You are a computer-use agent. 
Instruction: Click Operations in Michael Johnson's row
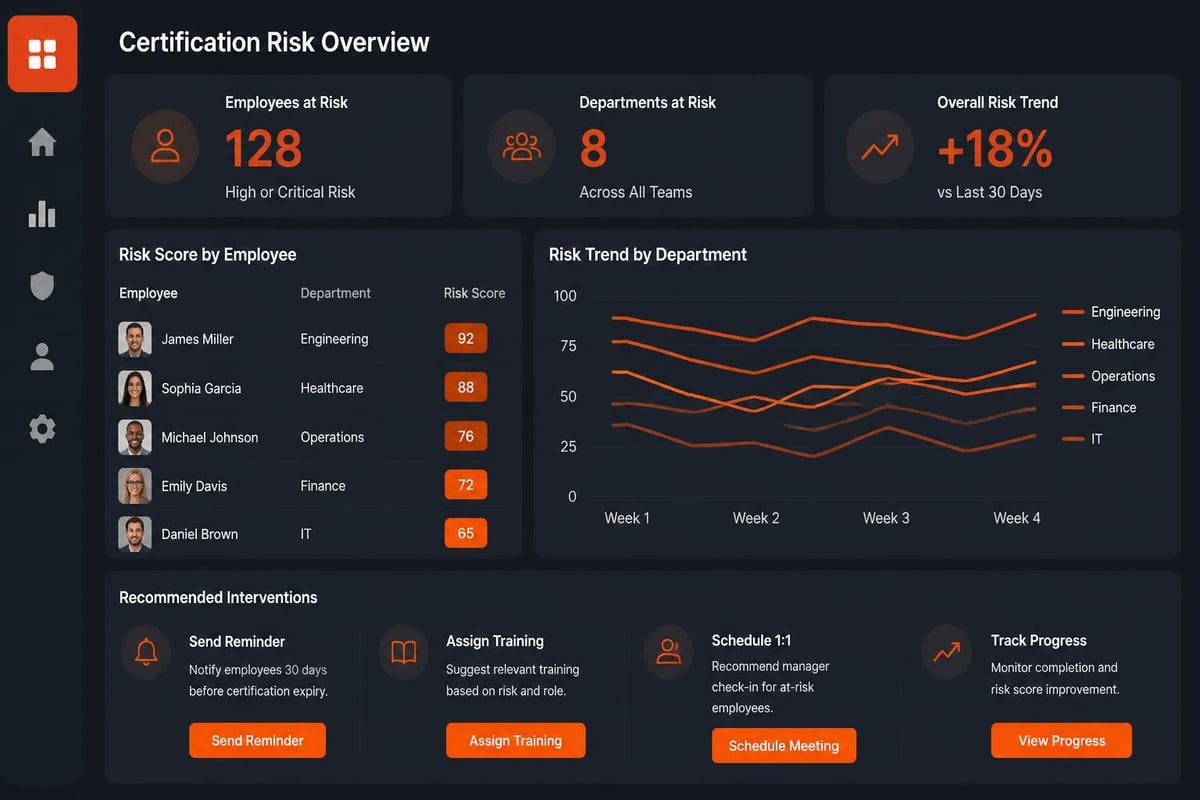(332, 437)
